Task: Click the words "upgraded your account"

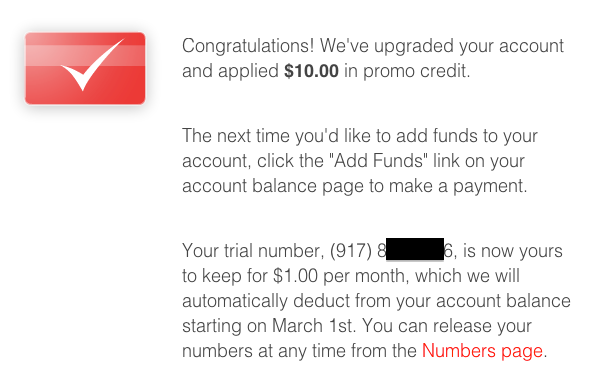Action: click(468, 47)
